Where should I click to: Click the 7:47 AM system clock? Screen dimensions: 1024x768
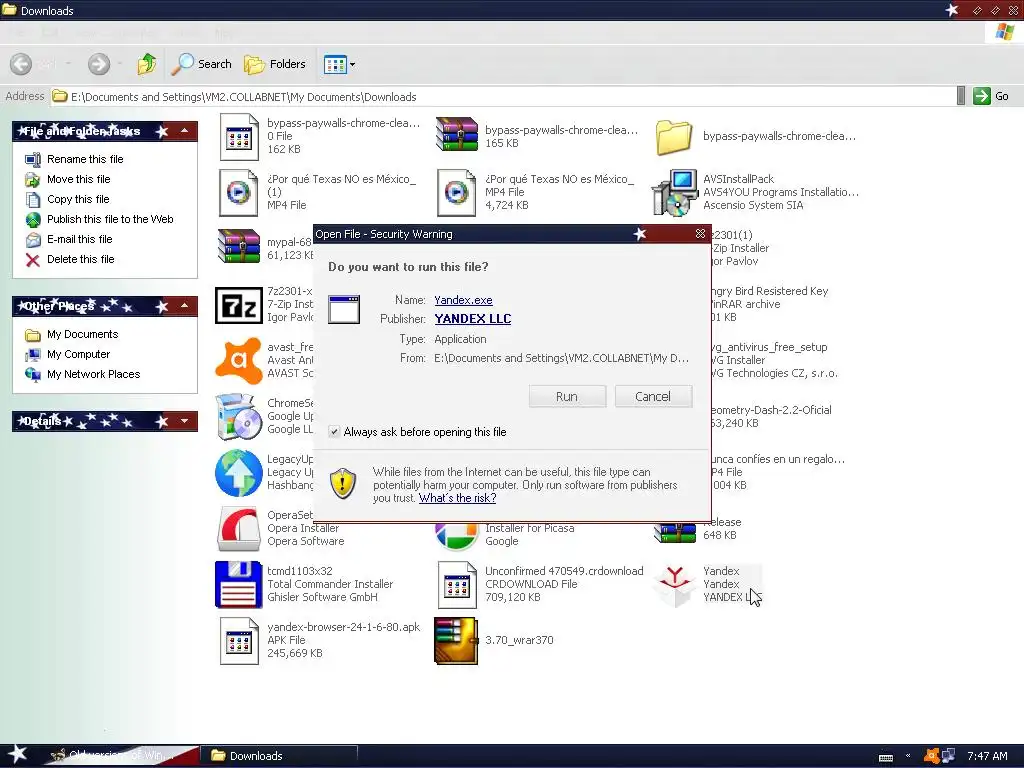coord(987,756)
